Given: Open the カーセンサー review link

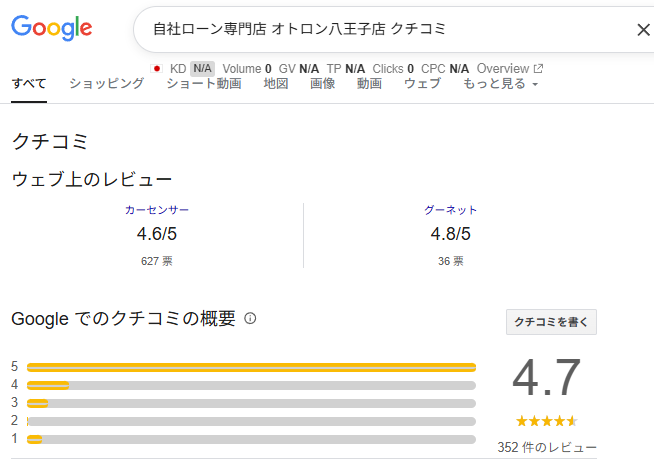Looking at the screenshot, I should 157,210.
